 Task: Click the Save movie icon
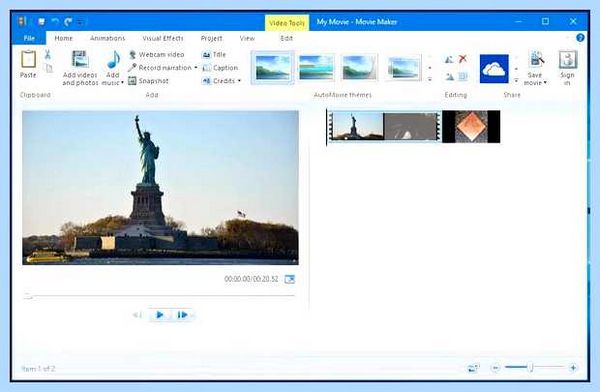point(536,59)
